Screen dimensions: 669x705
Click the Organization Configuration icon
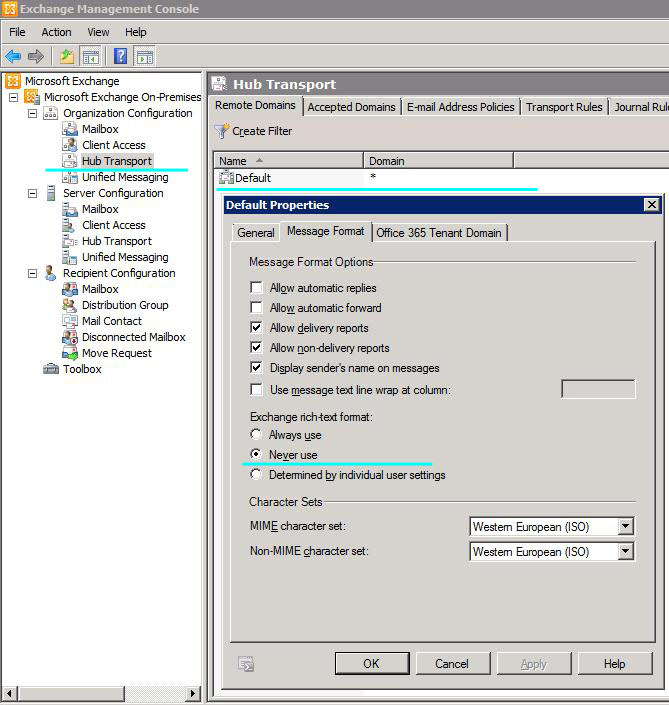coord(50,113)
